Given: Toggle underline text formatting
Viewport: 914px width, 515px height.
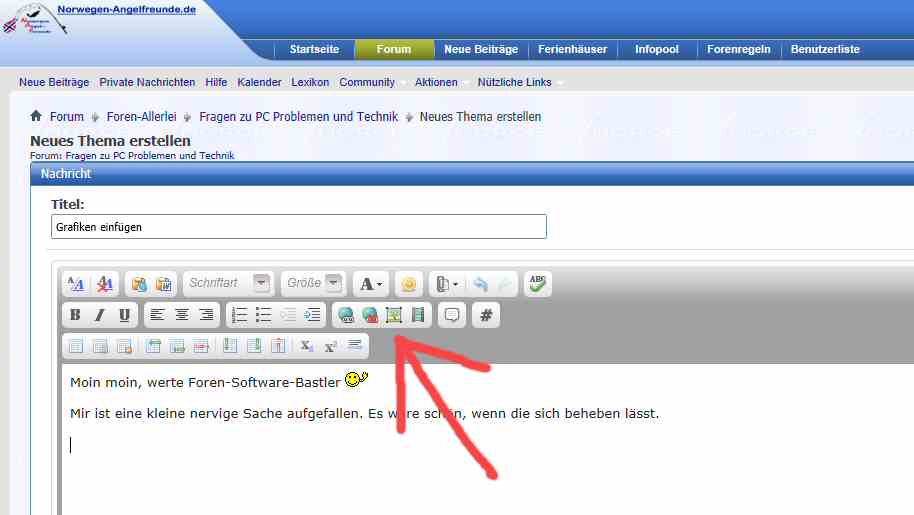Looking at the screenshot, I should [x=124, y=315].
